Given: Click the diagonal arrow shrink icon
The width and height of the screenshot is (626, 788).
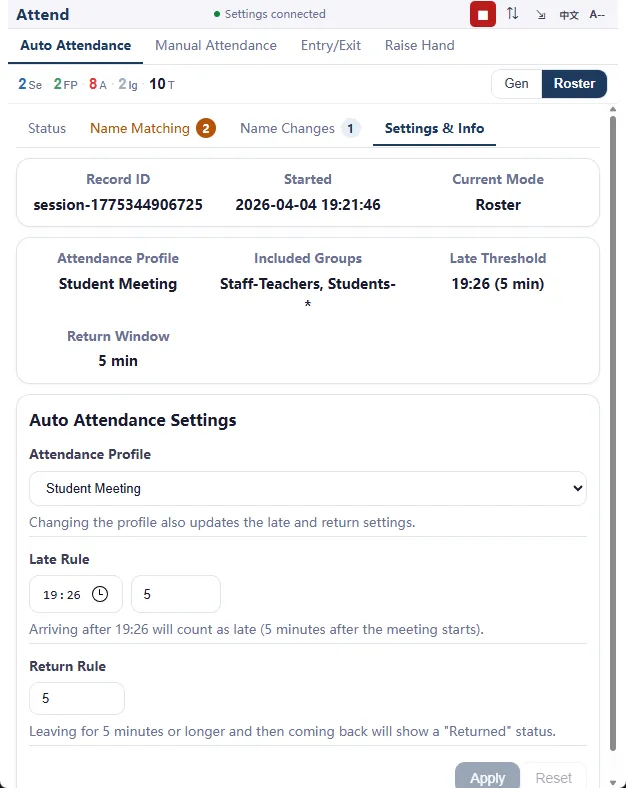Looking at the screenshot, I should click(x=541, y=15).
